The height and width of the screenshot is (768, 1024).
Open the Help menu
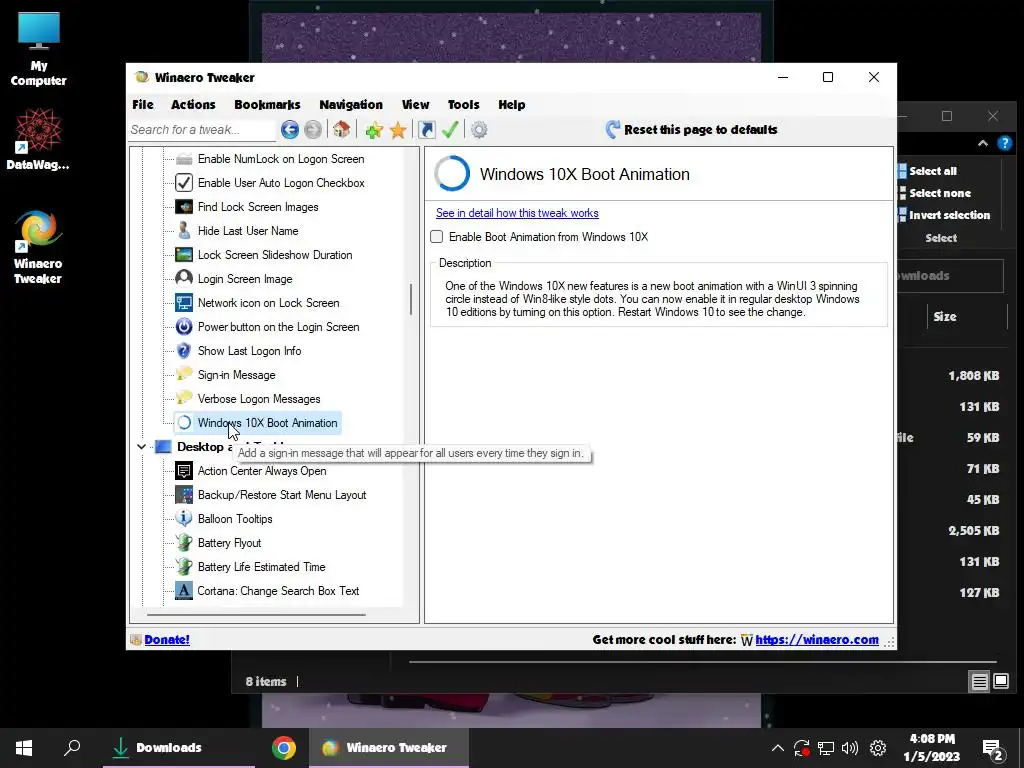[x=511, y=104]
